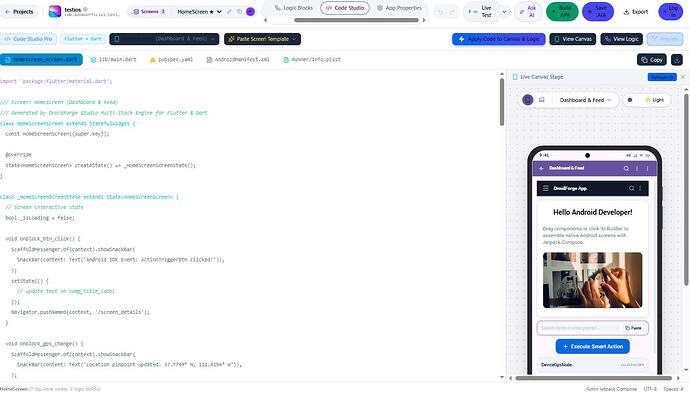
Task: Click search icon in purple Dashboard & Feed bar
Action: coord(626,168)
